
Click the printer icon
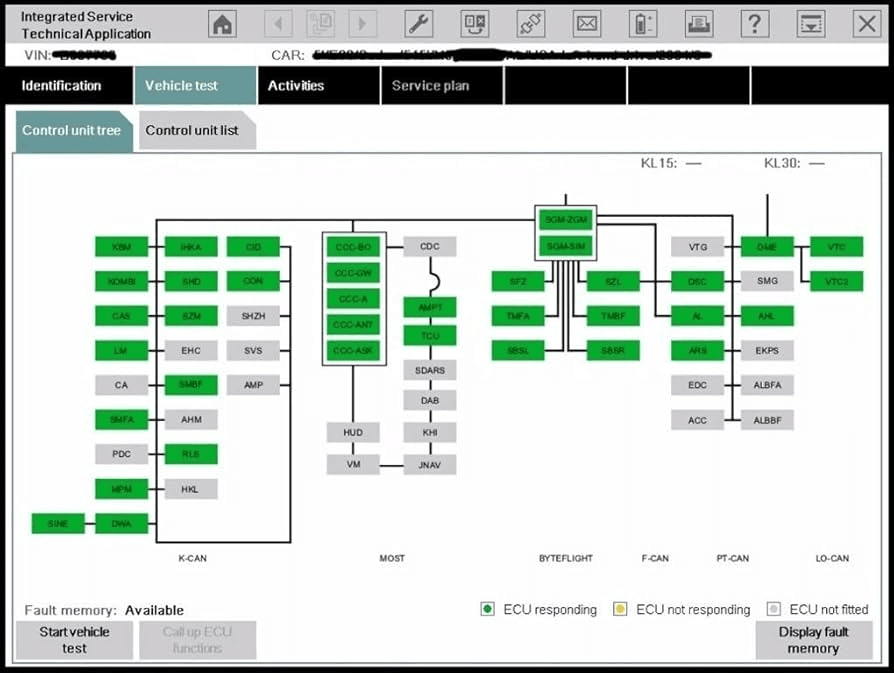(x=699, y=23)
